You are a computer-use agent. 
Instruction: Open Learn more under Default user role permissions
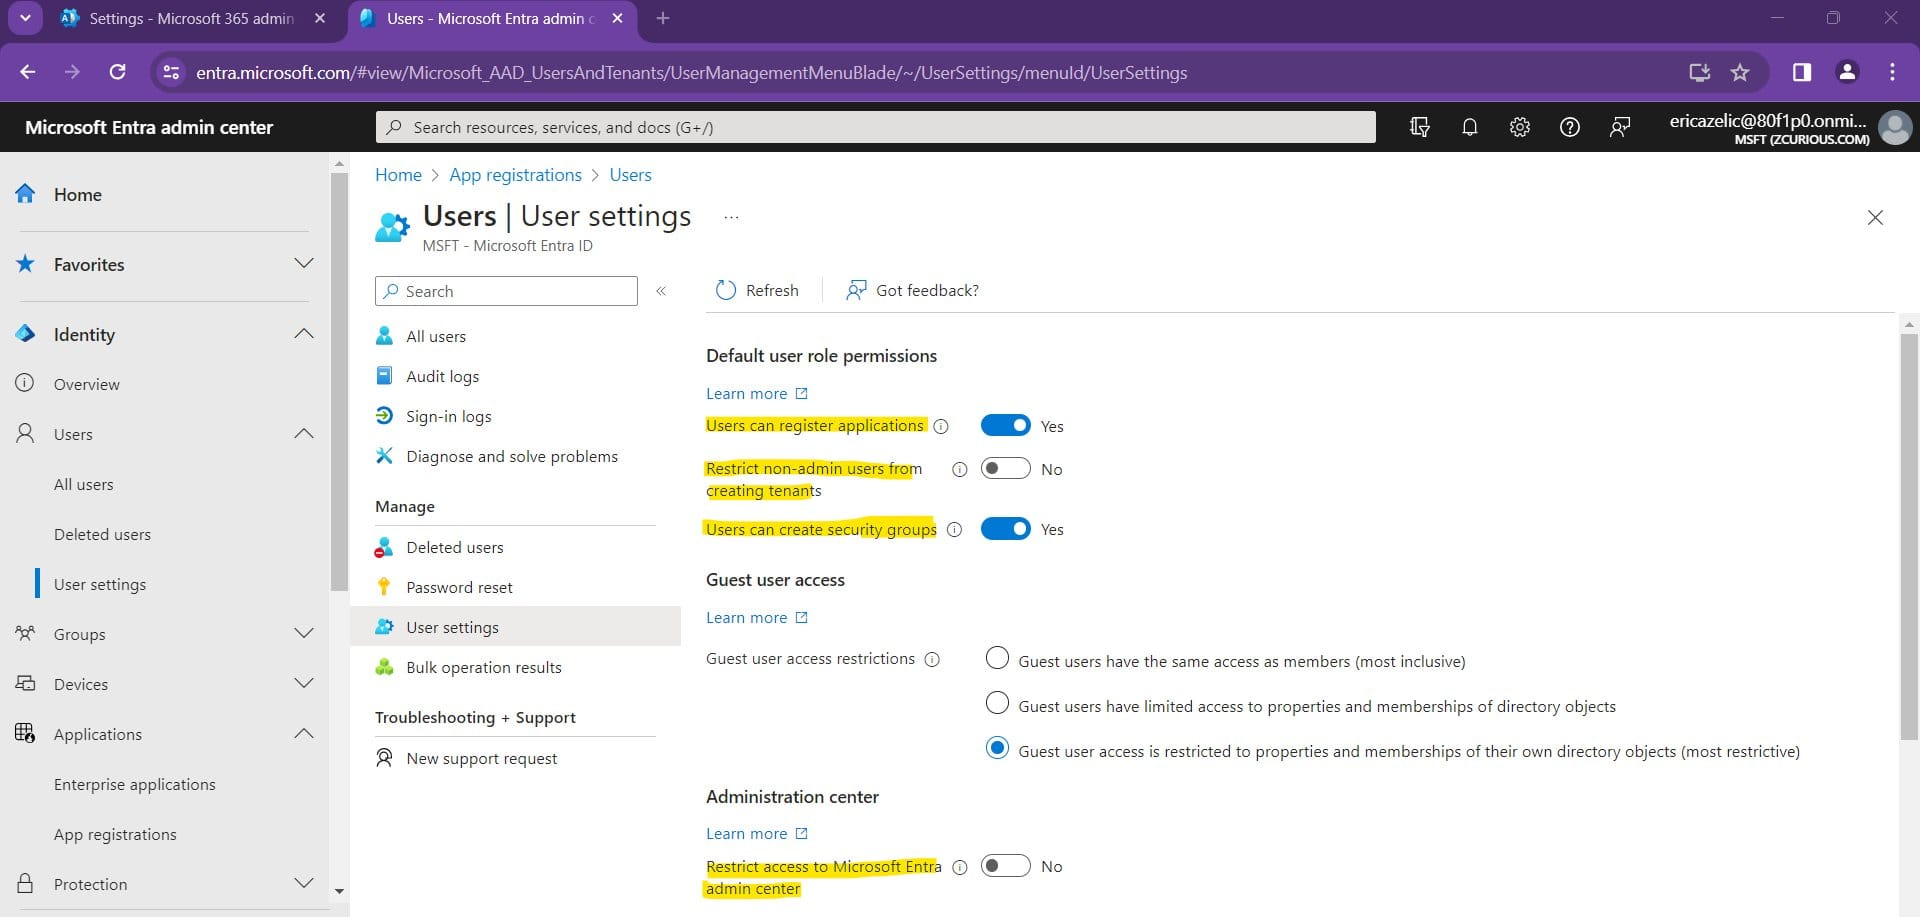click(757, 394)
